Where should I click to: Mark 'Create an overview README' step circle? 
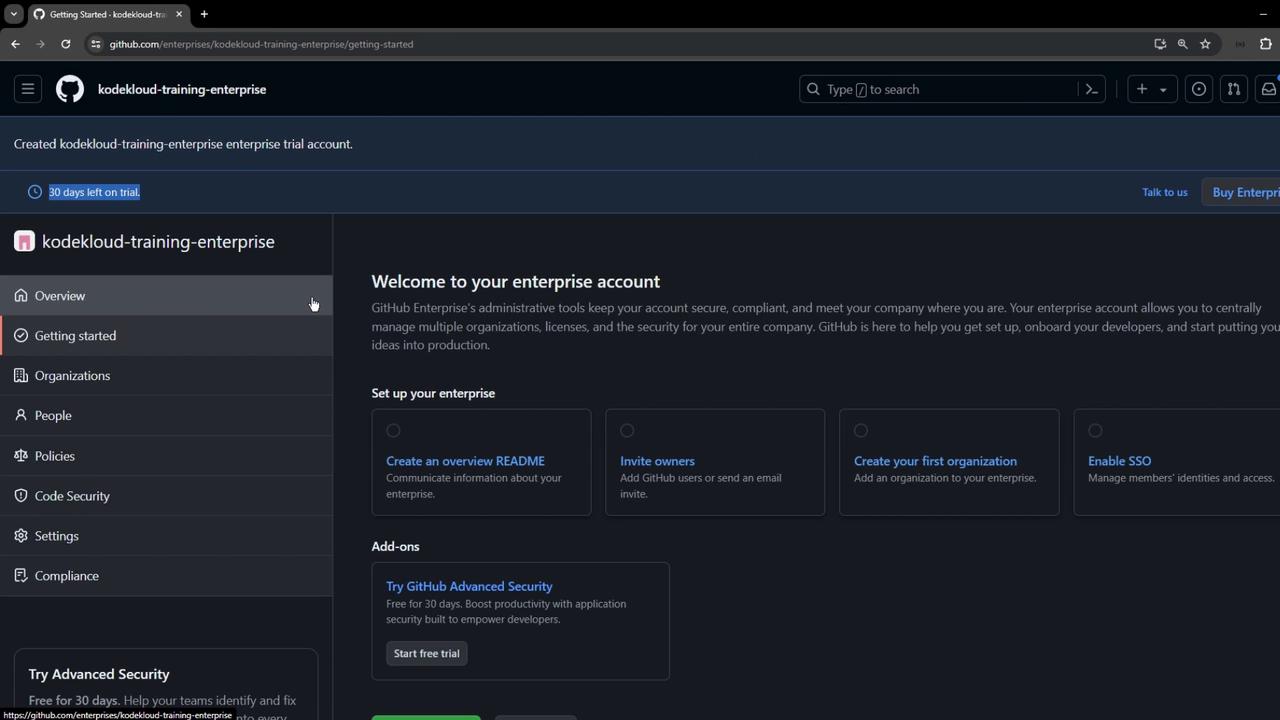point(393,431)
